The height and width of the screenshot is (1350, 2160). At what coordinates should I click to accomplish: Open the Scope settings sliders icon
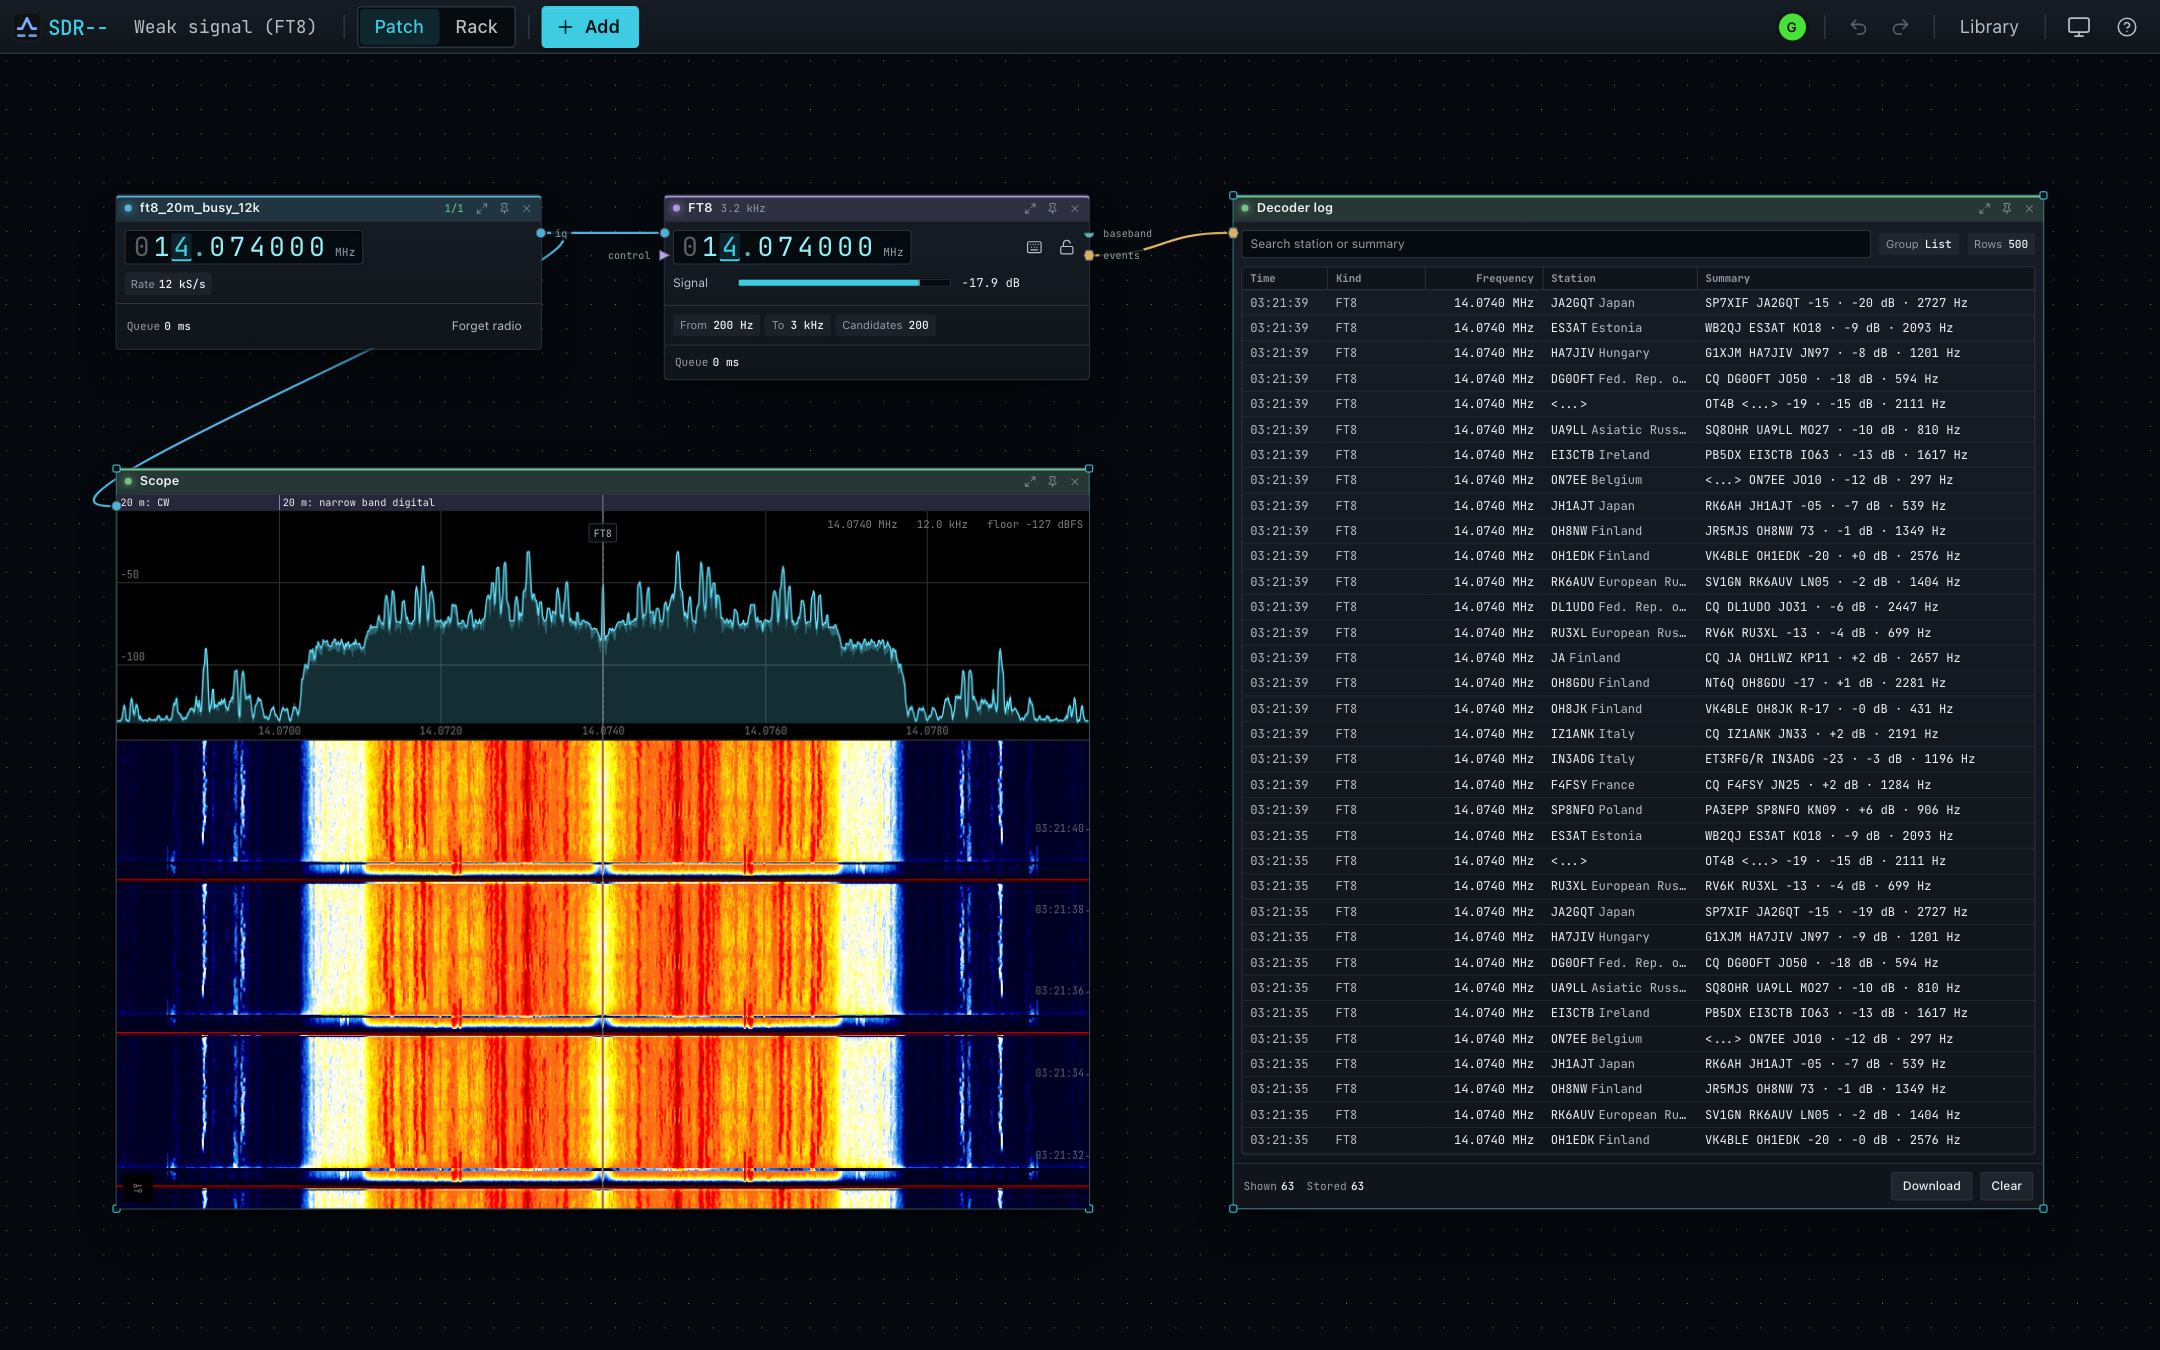138,1188
